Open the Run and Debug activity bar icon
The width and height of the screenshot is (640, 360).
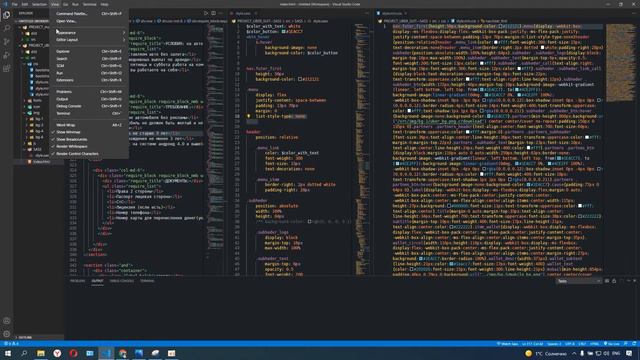pos(7,55)
